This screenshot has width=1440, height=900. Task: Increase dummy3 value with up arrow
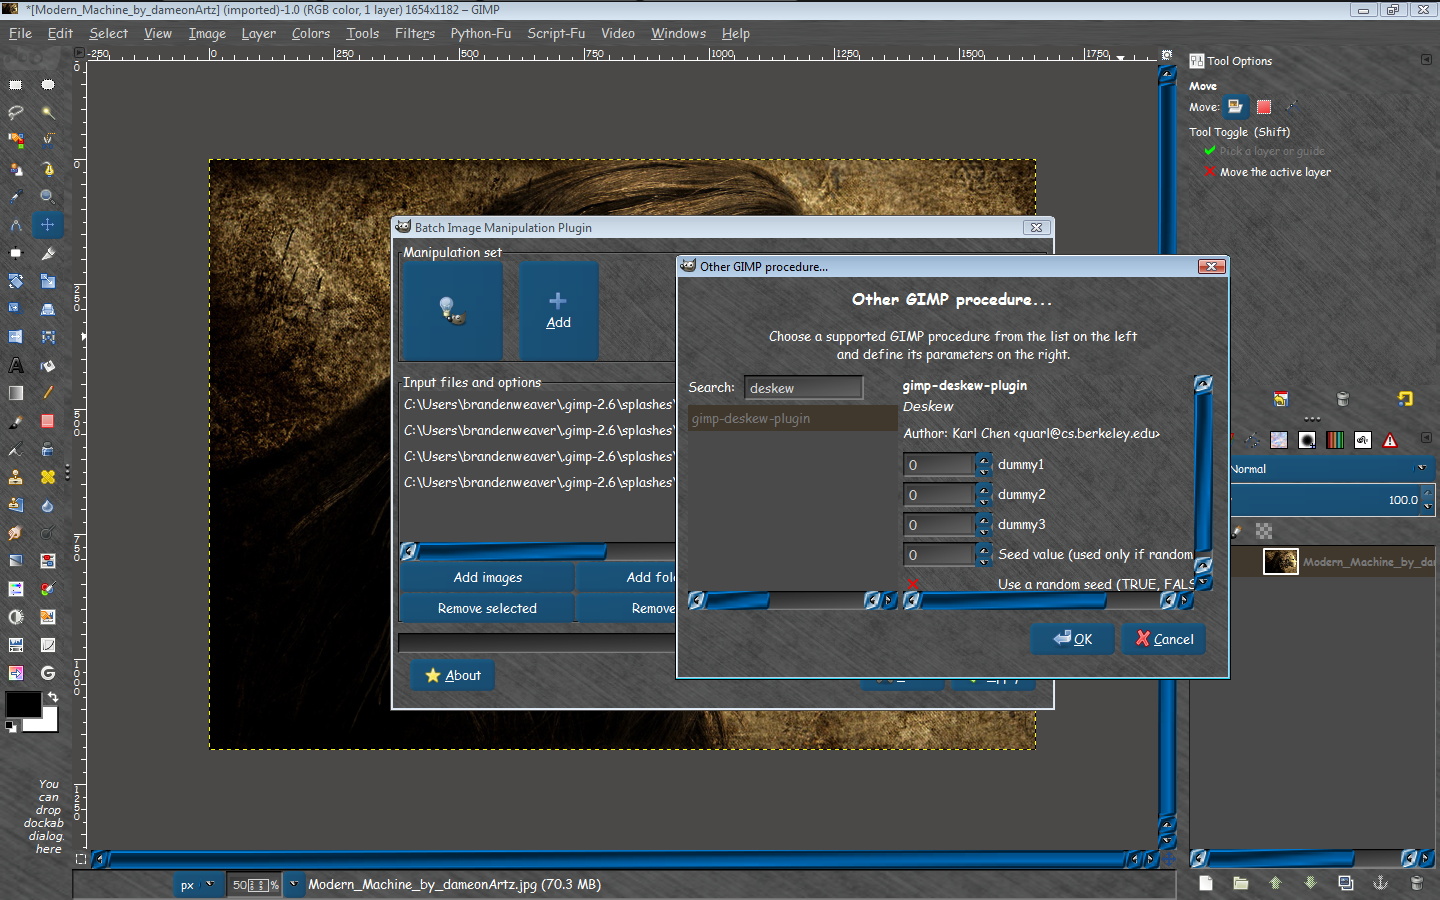[984, 519]
